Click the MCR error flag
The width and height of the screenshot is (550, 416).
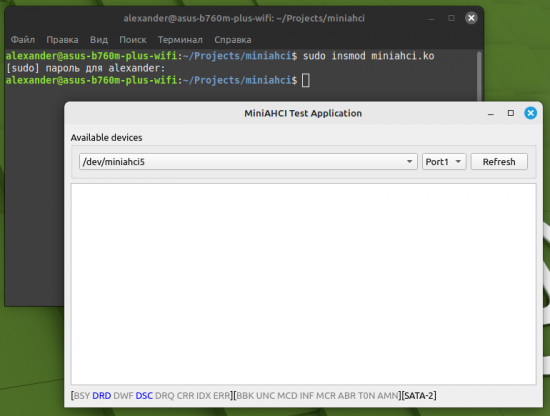pos(326,396)
